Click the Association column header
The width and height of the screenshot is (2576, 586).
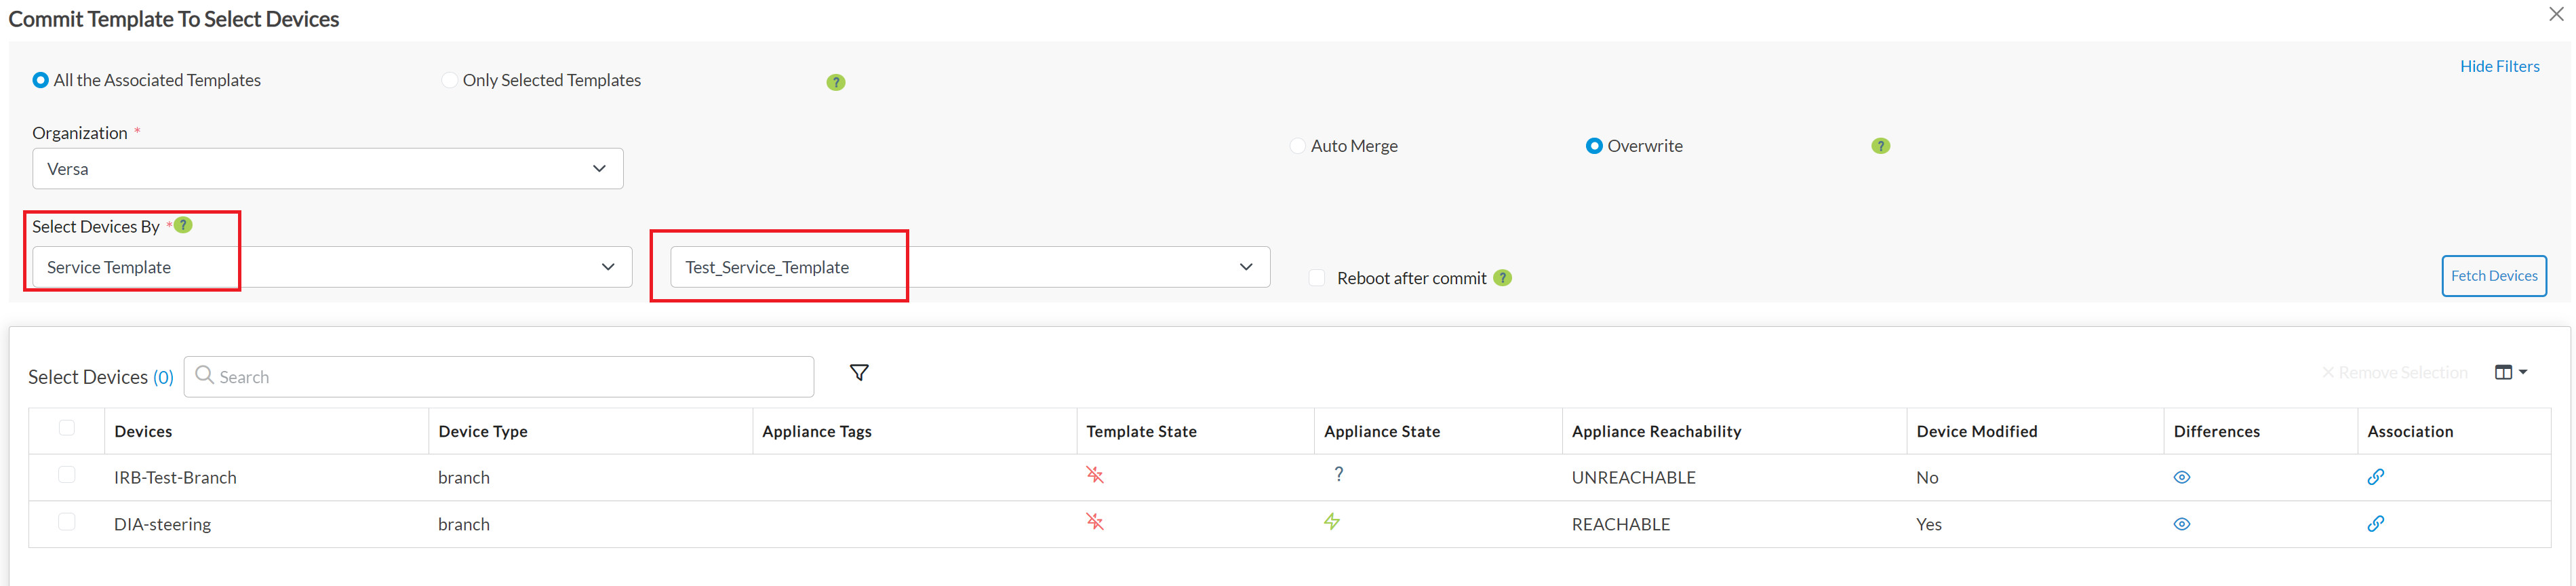pyautogui.click(x=2410, y=431)
